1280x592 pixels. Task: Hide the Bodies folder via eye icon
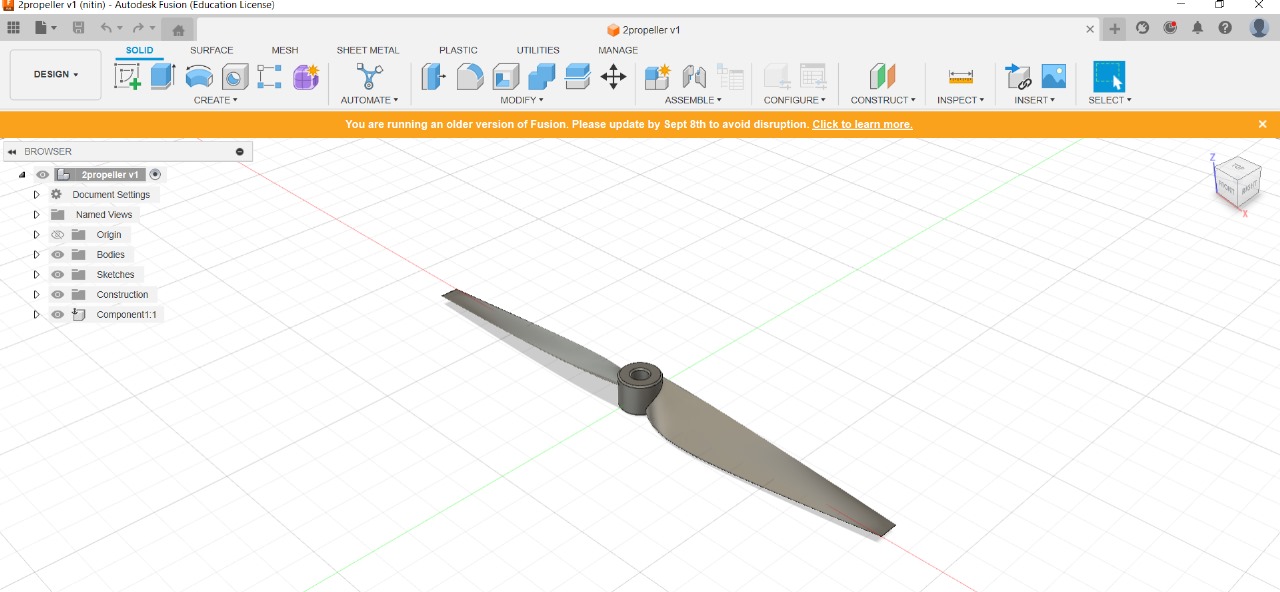pos(58,255)
